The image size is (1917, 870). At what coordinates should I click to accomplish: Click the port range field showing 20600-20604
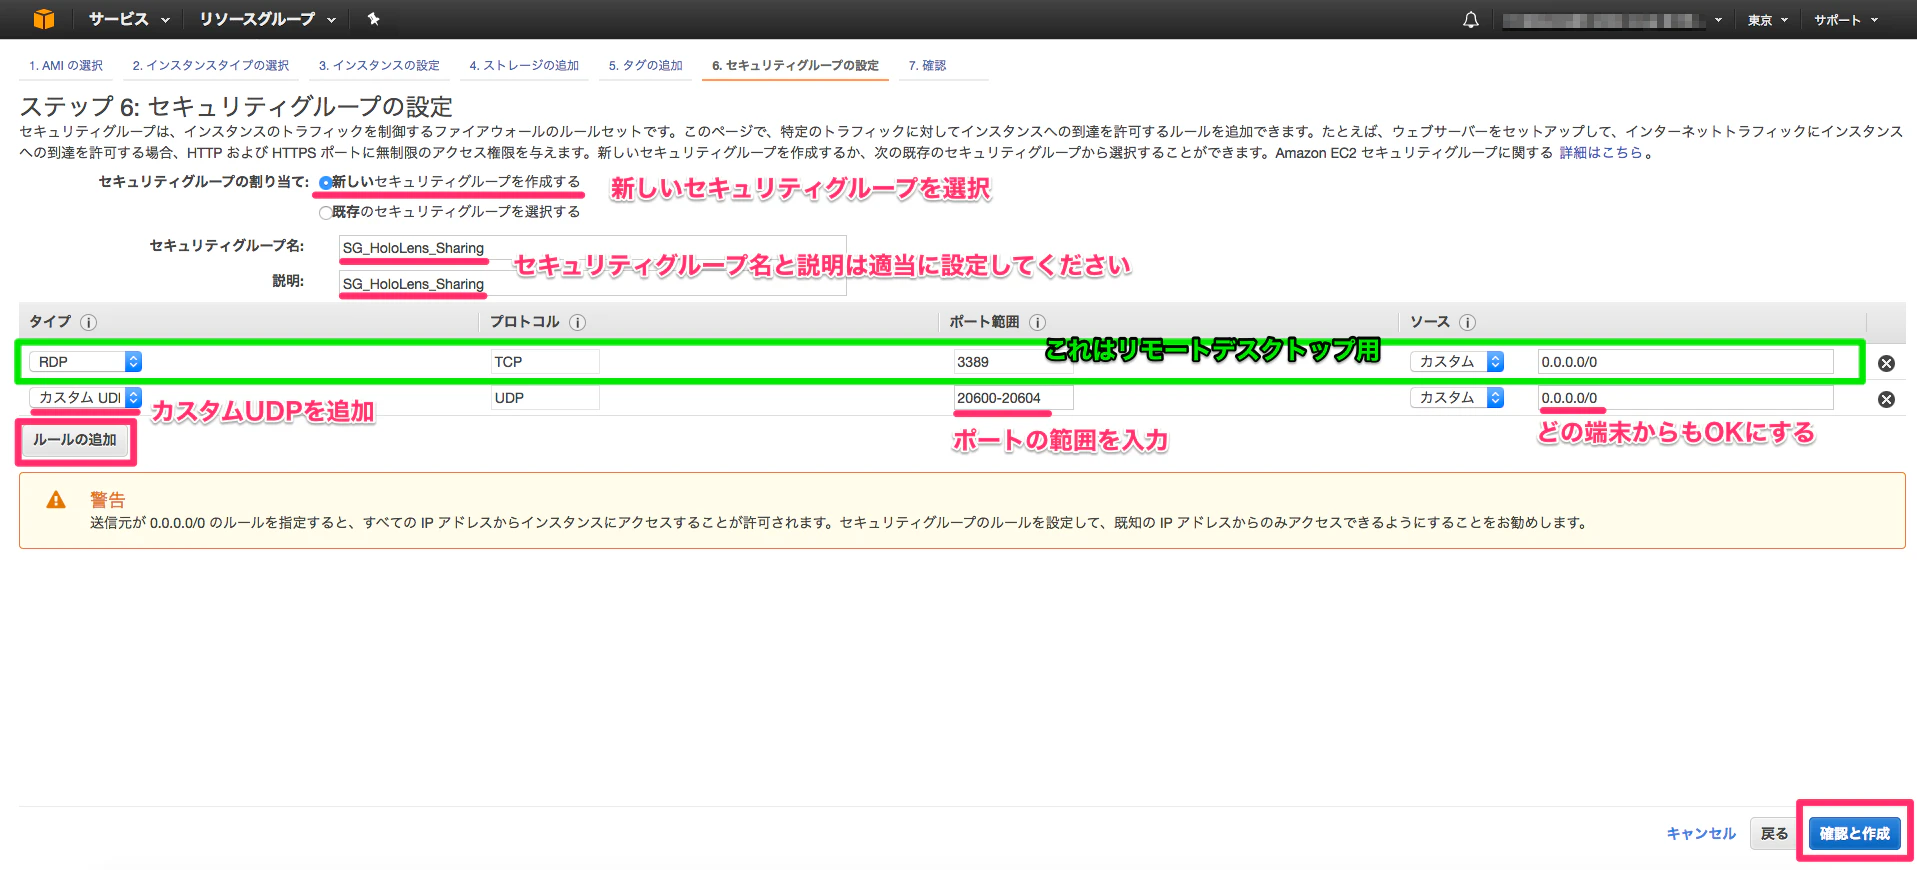(x=1013, y=398)
